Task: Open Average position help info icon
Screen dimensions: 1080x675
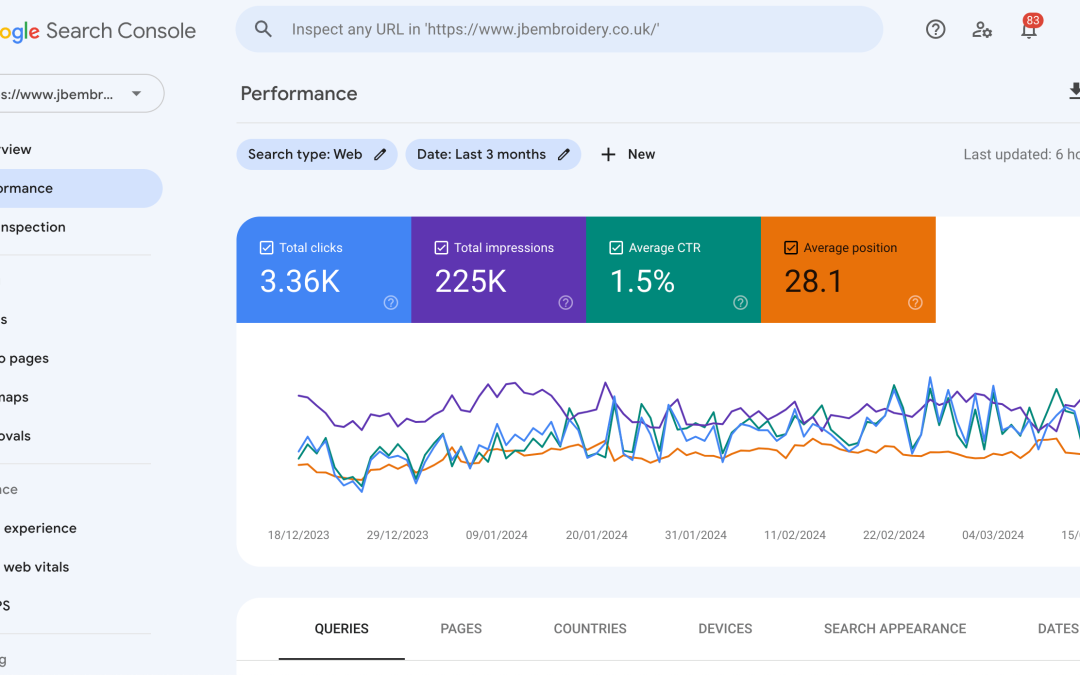Action: (x=915, y=302)
